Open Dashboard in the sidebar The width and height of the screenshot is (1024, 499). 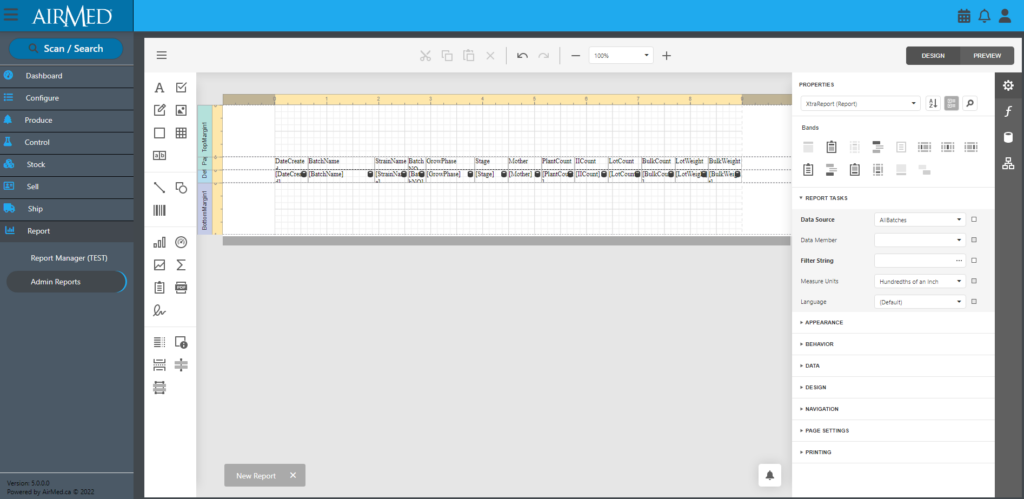pyautogui.click(x=67, y=76)
